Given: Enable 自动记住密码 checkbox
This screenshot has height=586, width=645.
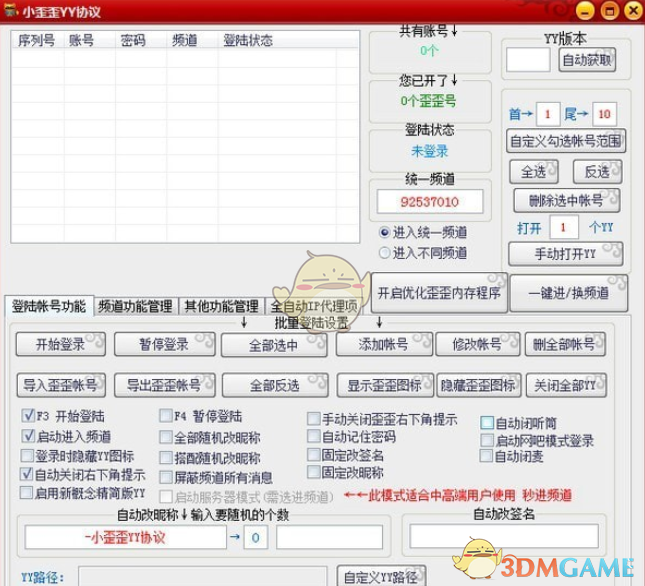Looking at the screenshot, I should (313, 436).
